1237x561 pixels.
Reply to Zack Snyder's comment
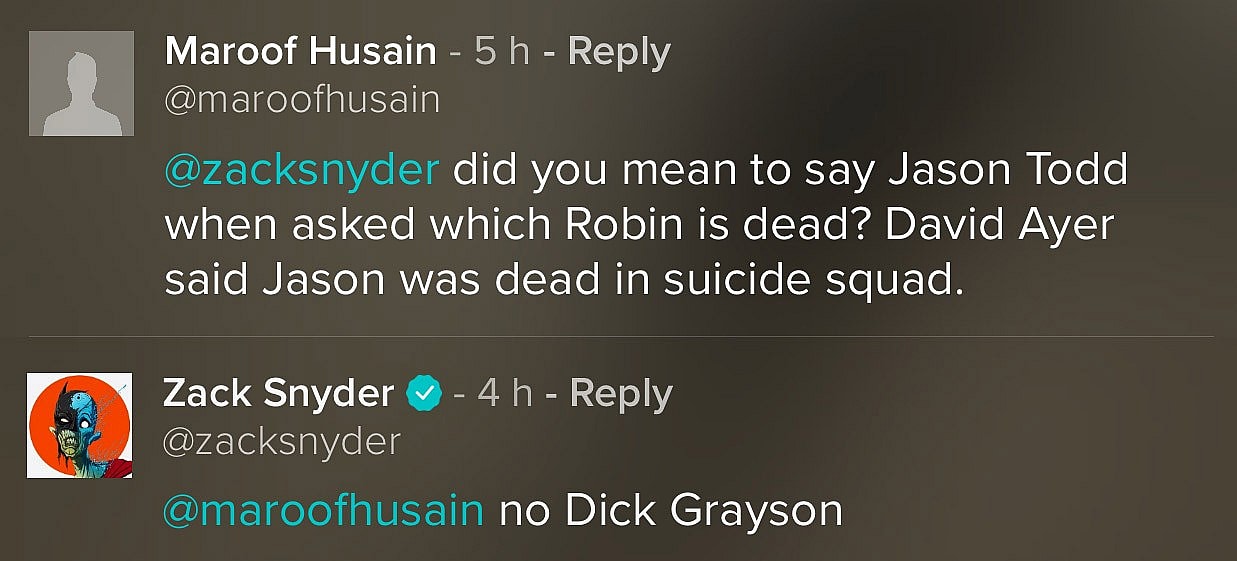click(620, 394)
